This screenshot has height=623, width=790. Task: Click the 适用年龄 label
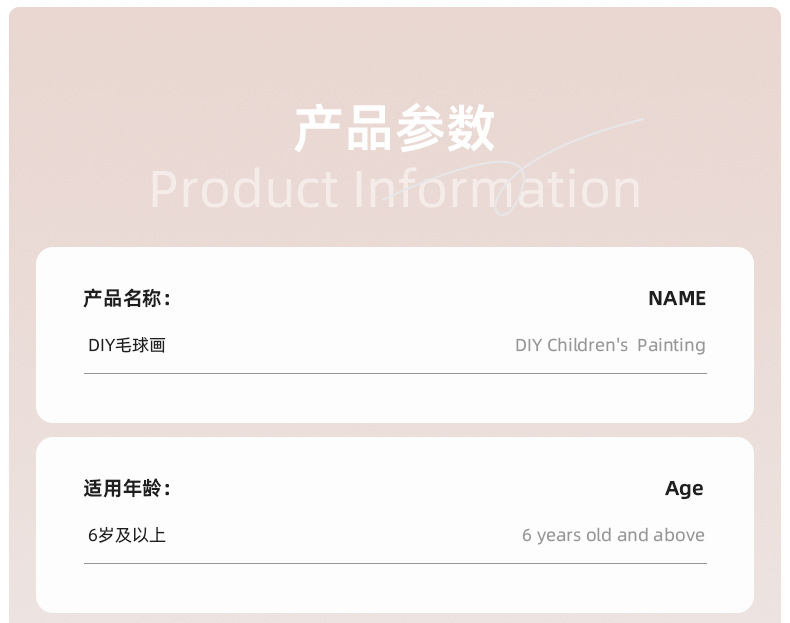[x=127, y=488]
